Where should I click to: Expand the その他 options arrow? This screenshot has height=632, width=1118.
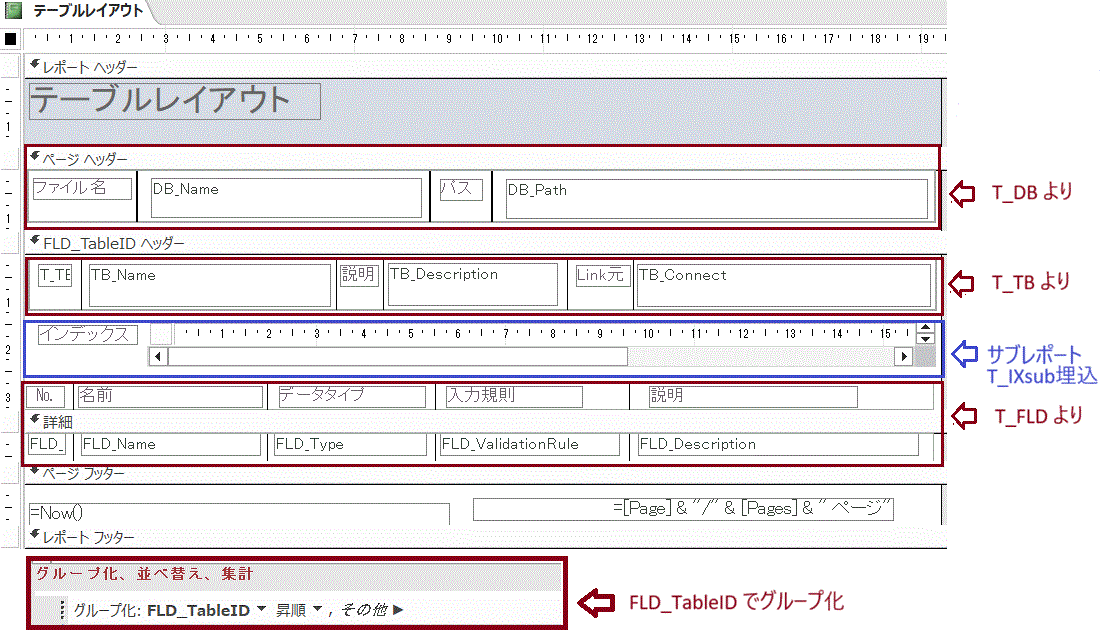pos(398,610)
